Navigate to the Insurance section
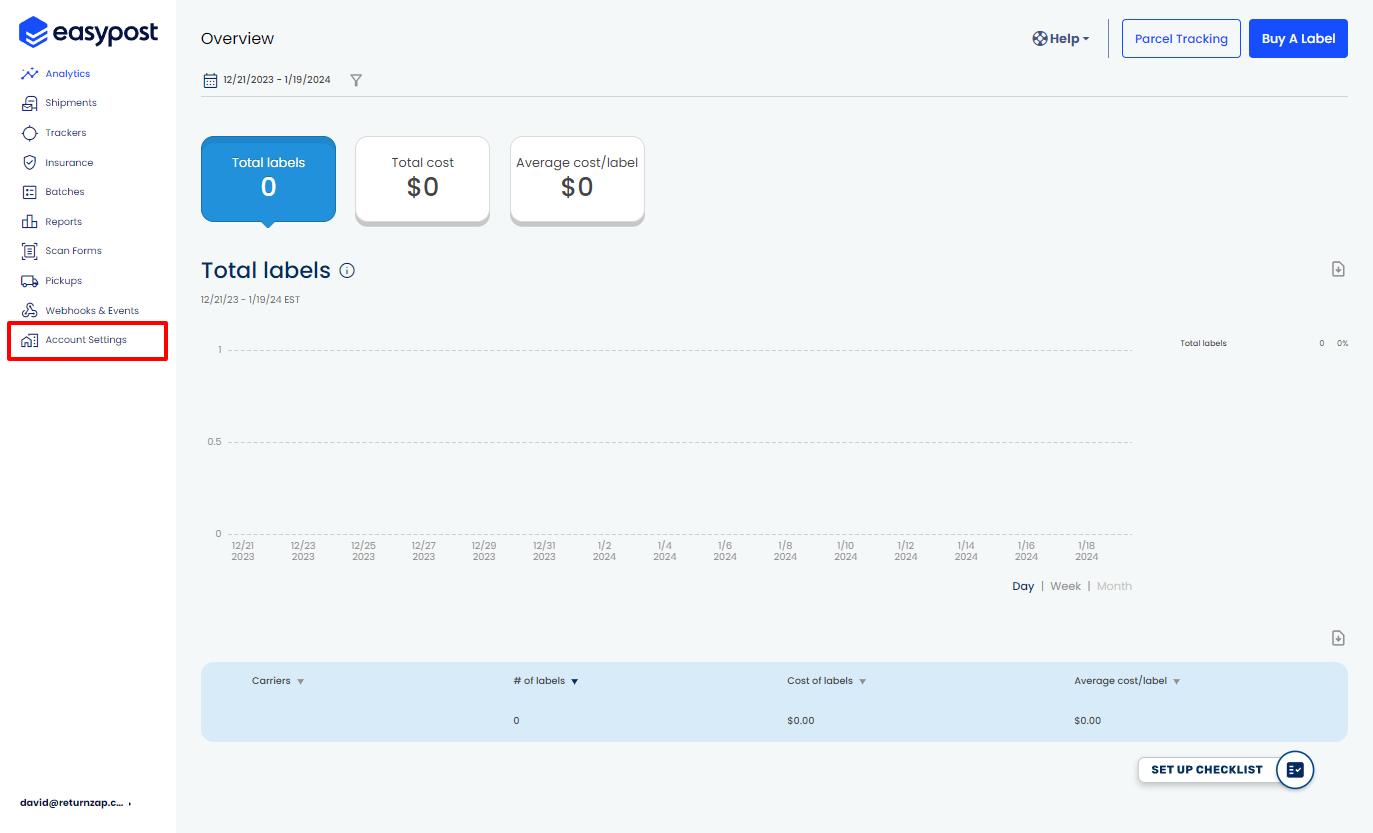Screen dimensions: 1373x833 click(x=68, y=161)
